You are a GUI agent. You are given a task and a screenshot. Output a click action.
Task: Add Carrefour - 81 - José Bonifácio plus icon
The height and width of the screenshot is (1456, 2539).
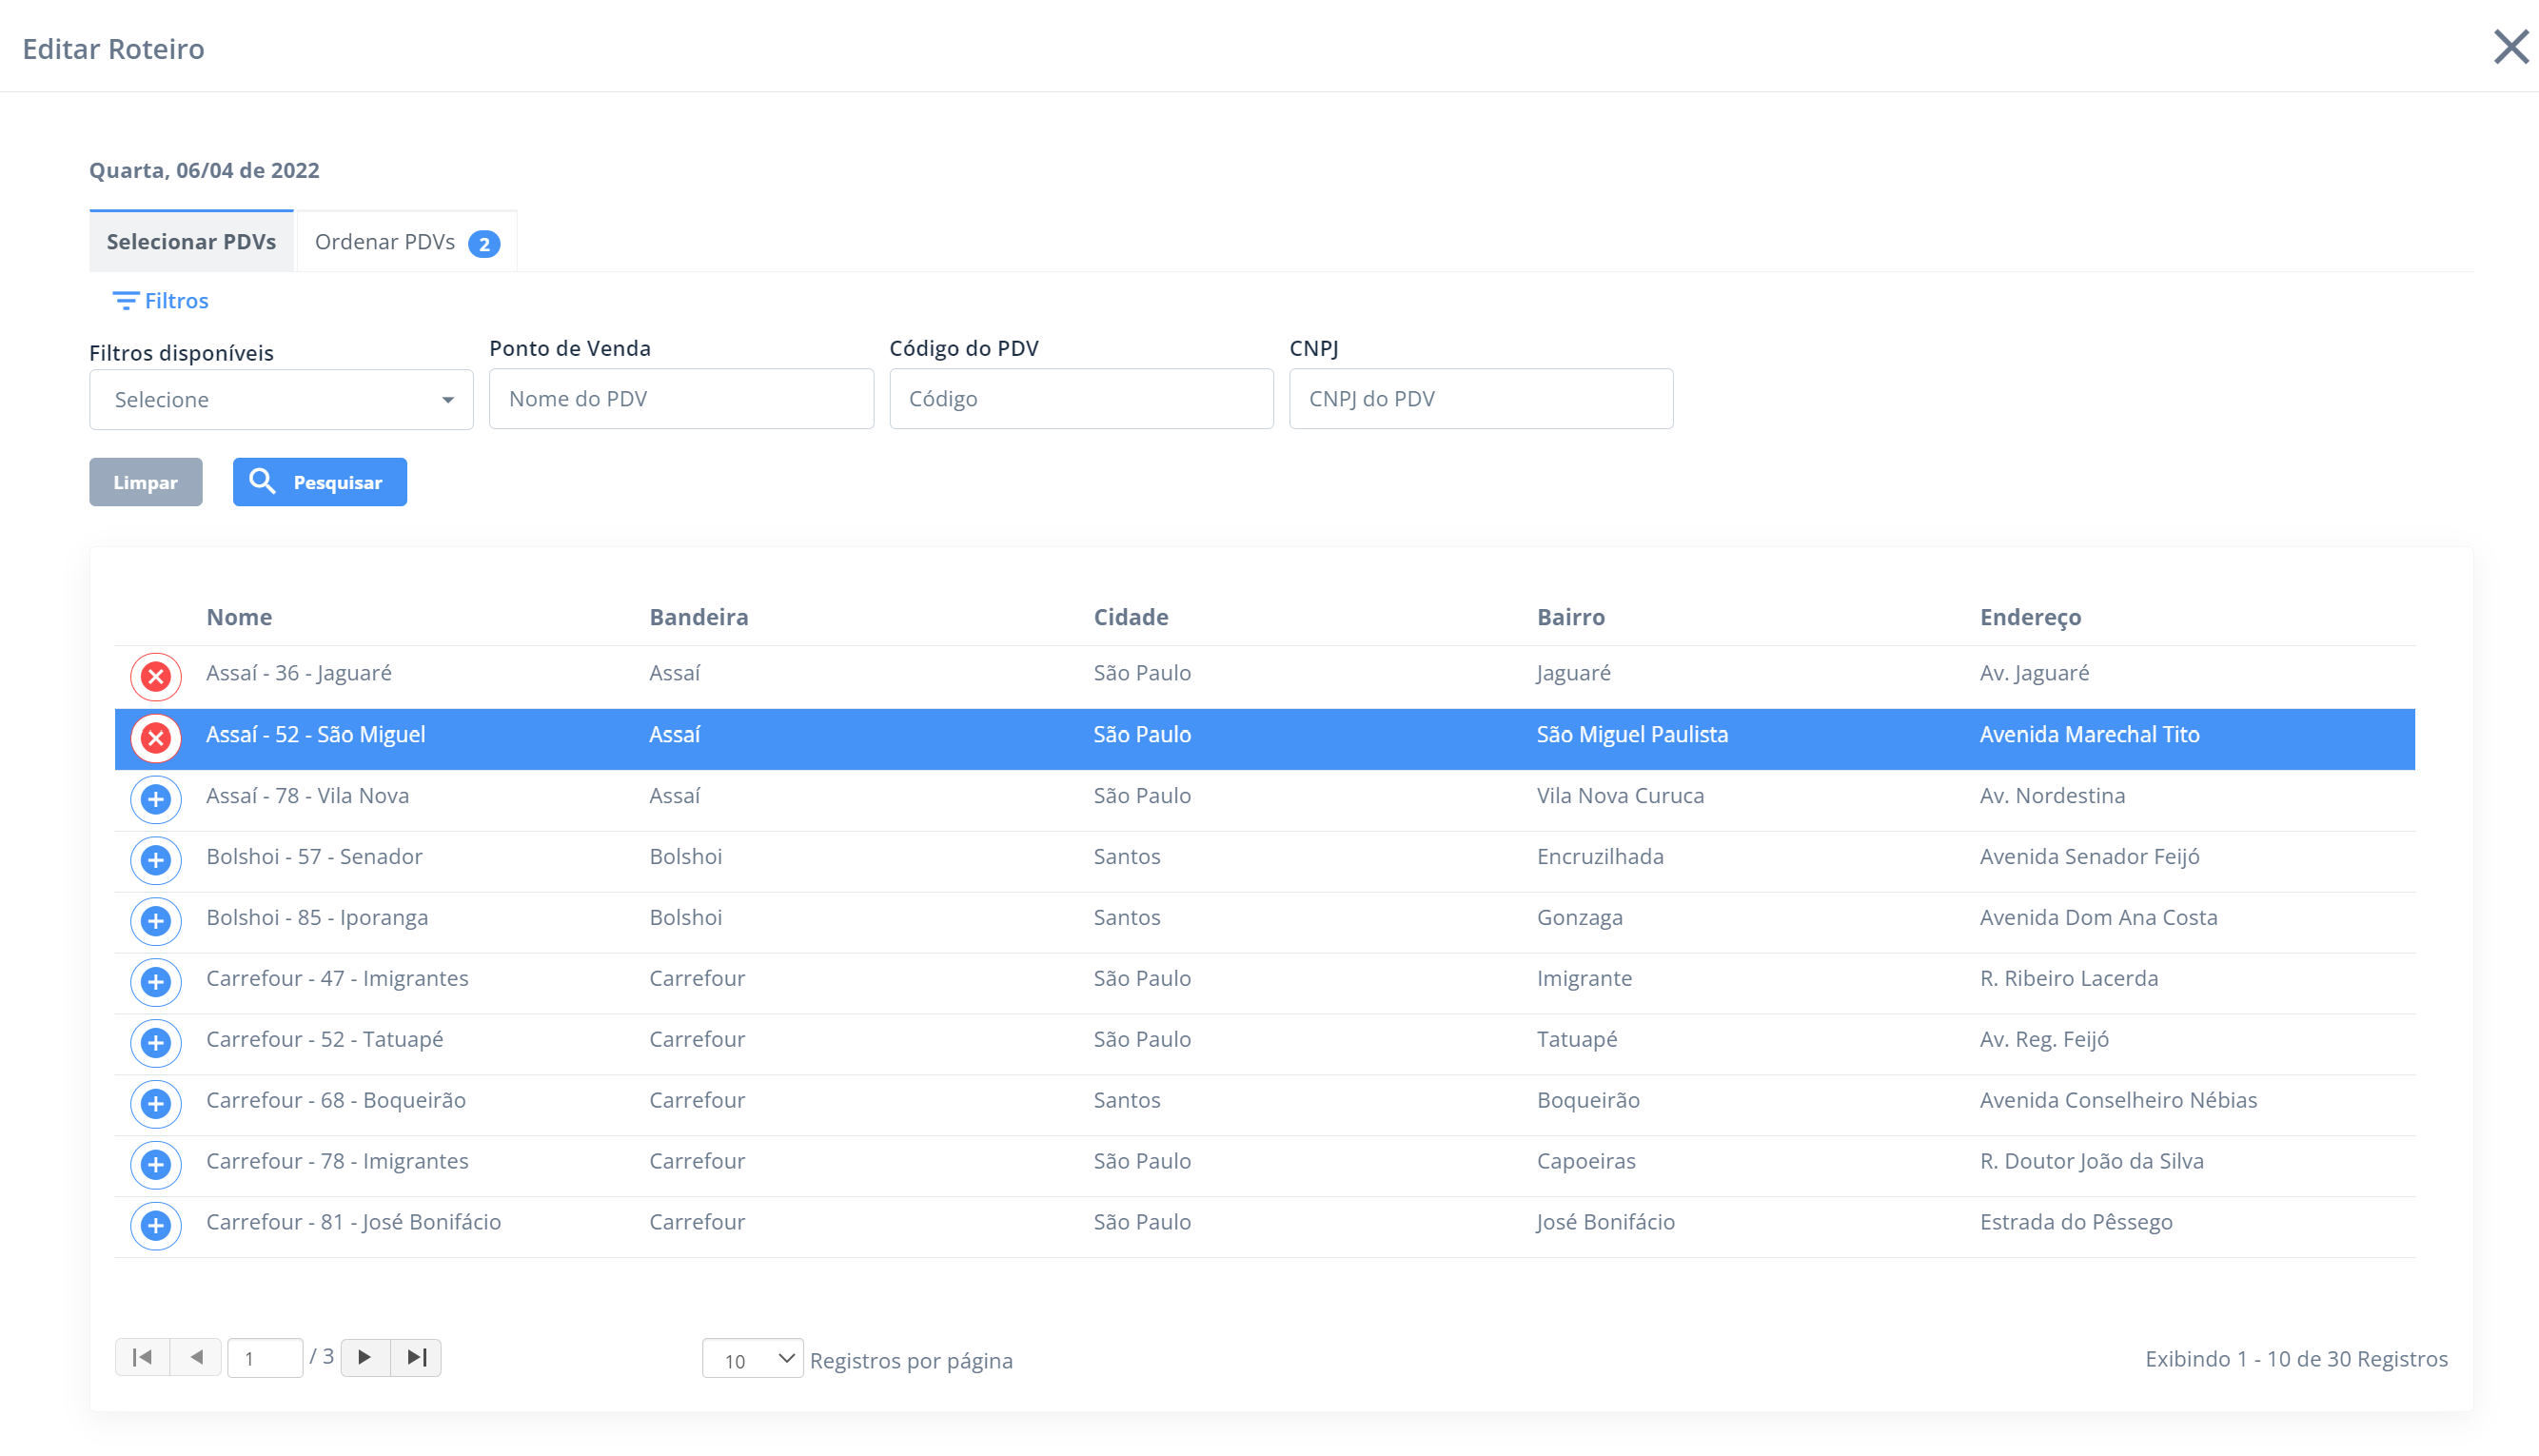156,1226
